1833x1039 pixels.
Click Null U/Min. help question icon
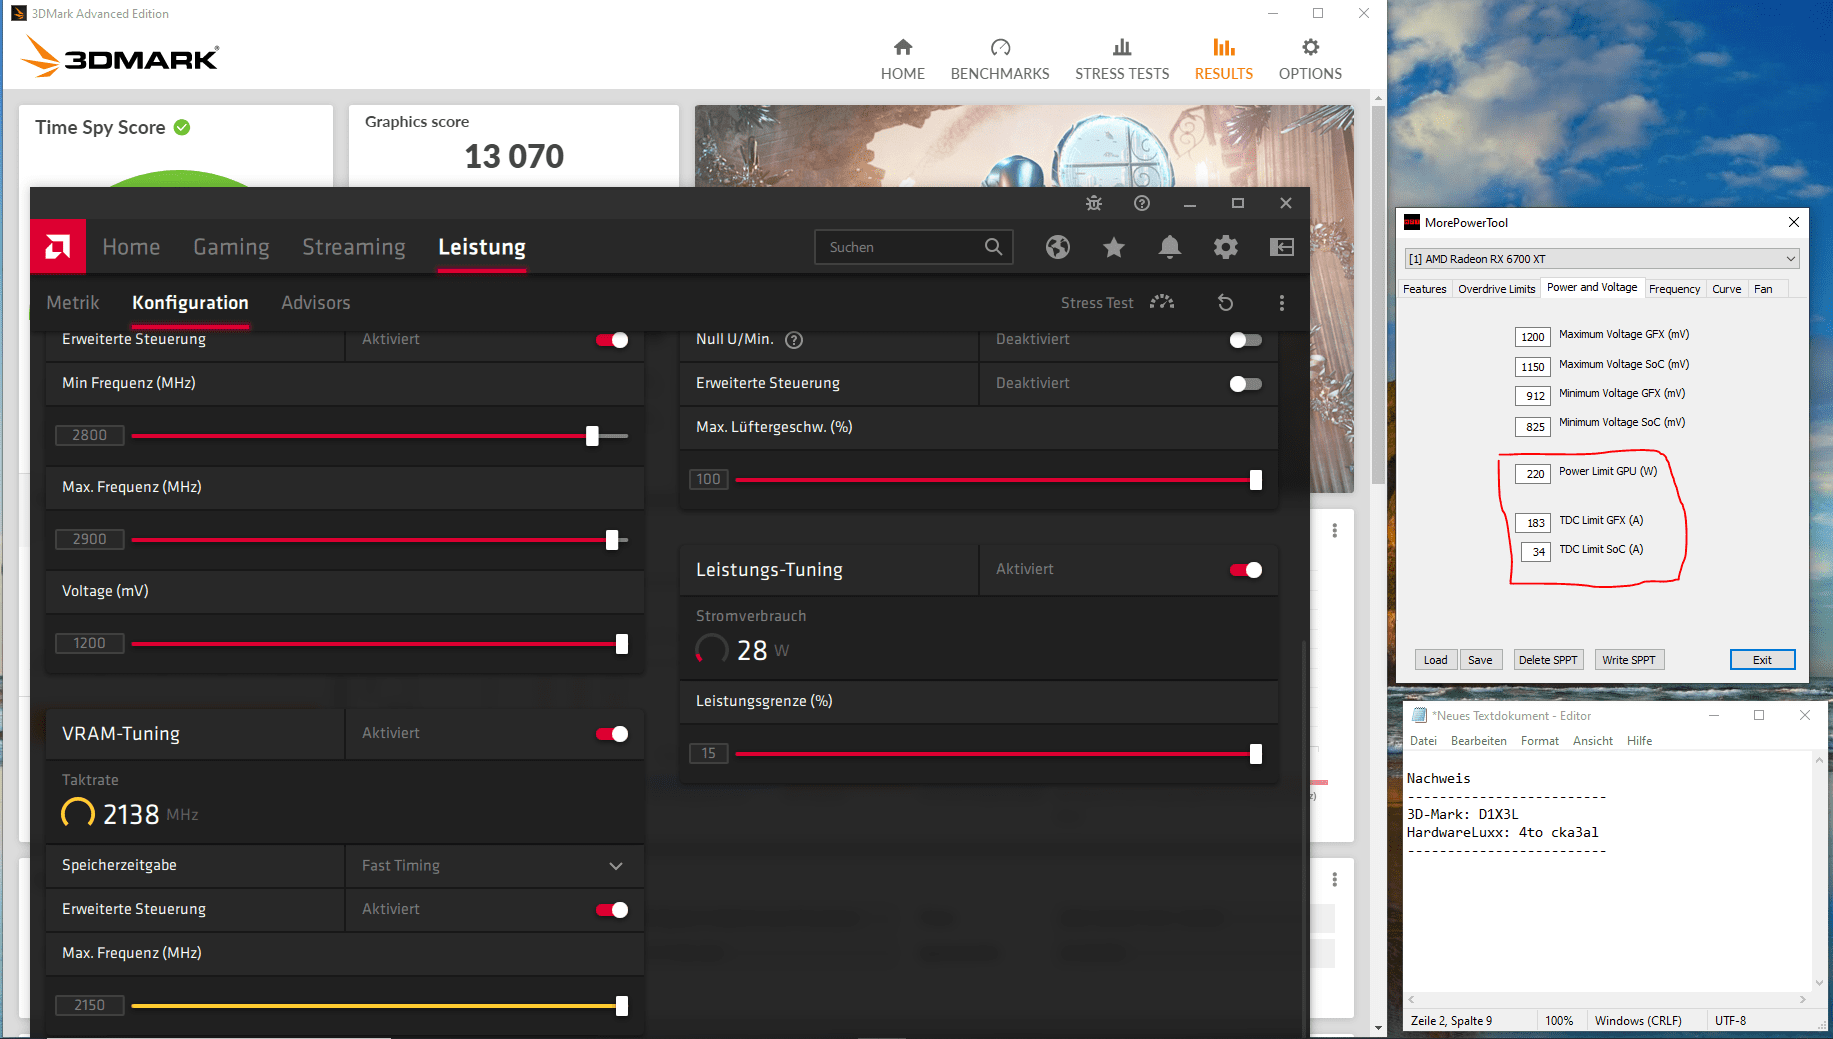(794, 340)
